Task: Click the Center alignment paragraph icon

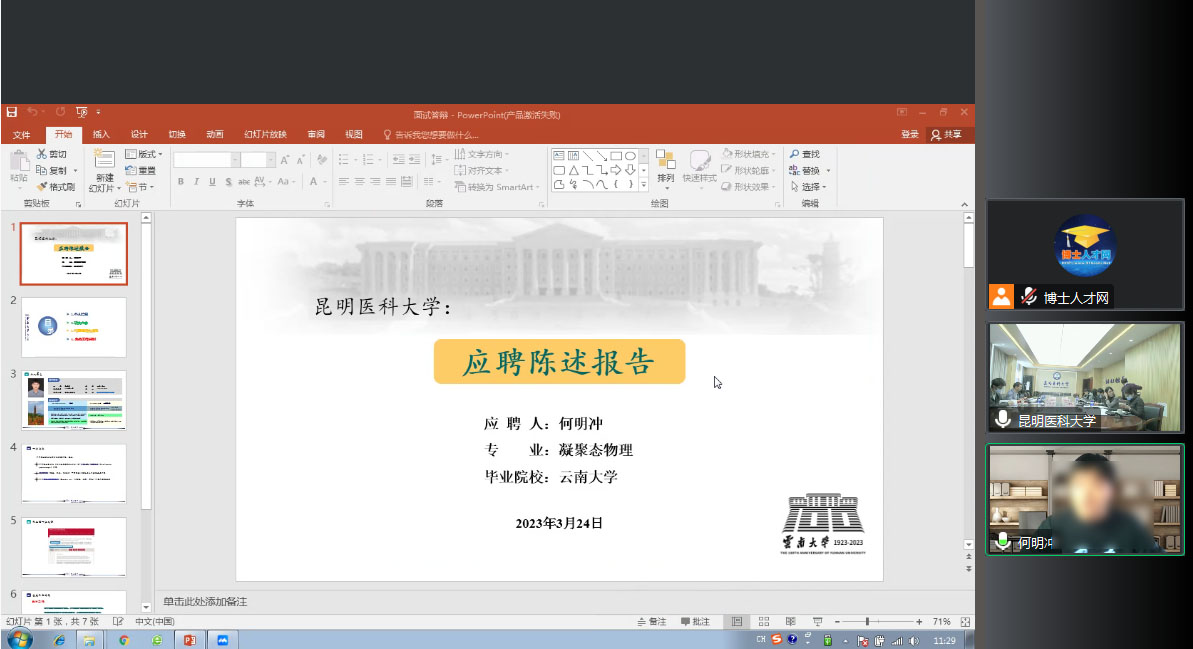Action: tap(359, 182)
